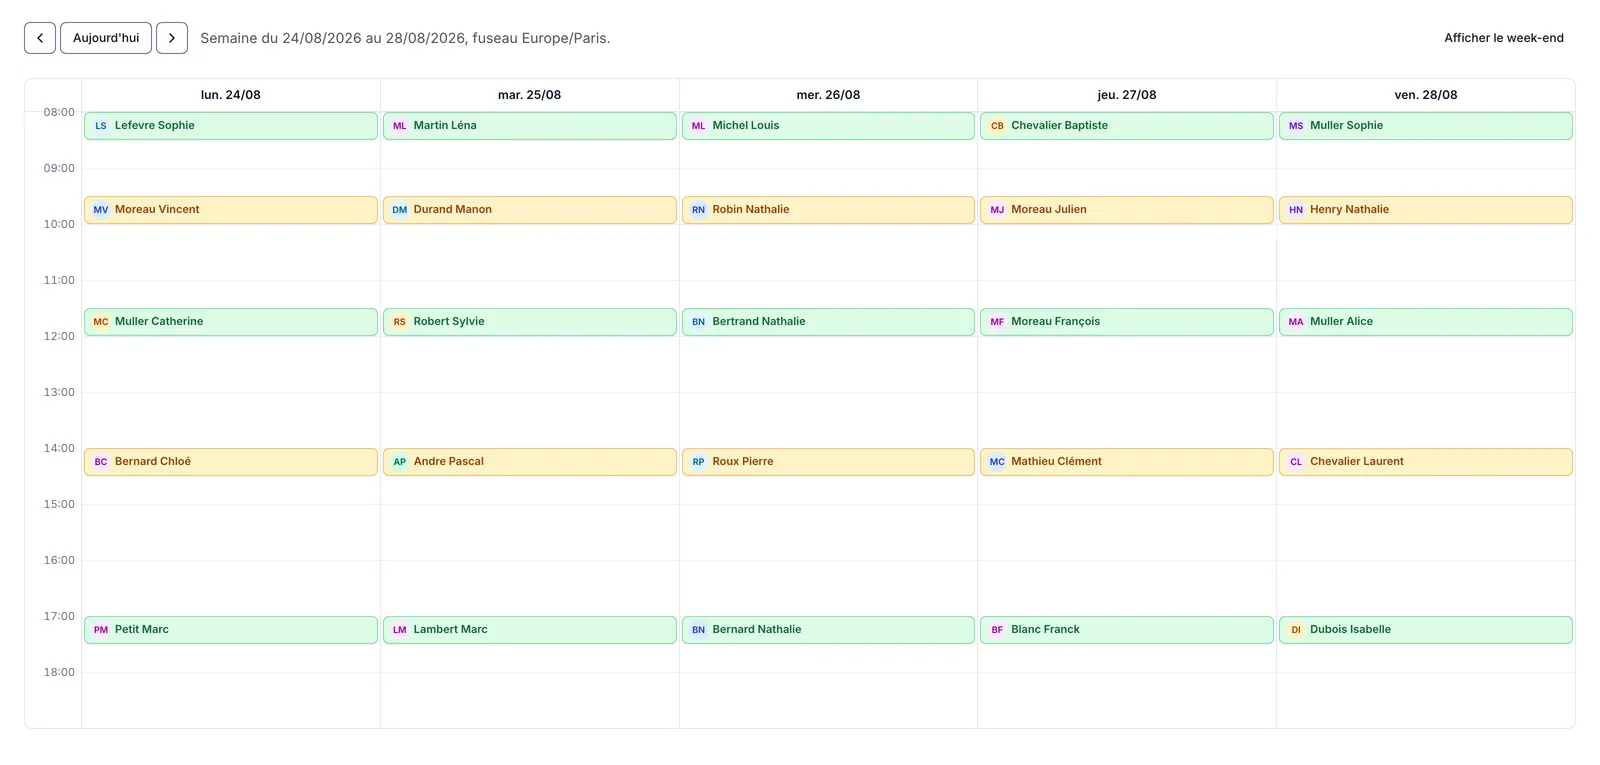
Task: Select the ven. 28/08 day header
Action: pyautogui.click(x=1426, y=95)
